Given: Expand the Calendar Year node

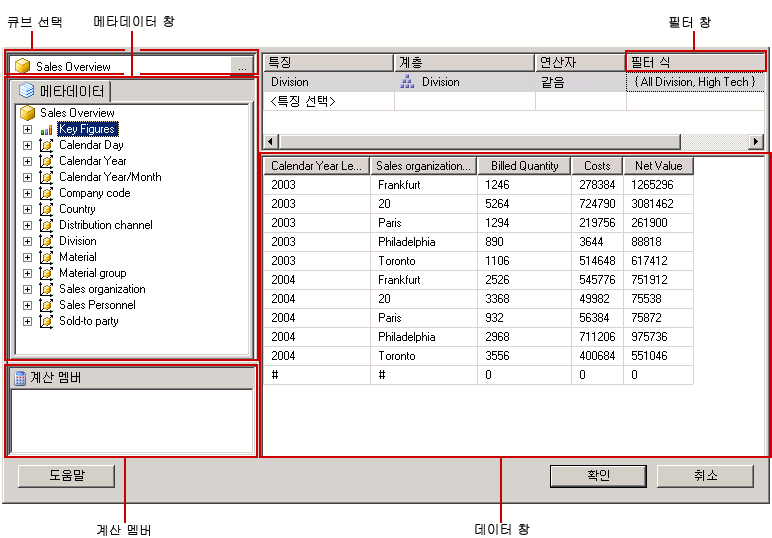Looking at the screenshot, I should 28,161.
